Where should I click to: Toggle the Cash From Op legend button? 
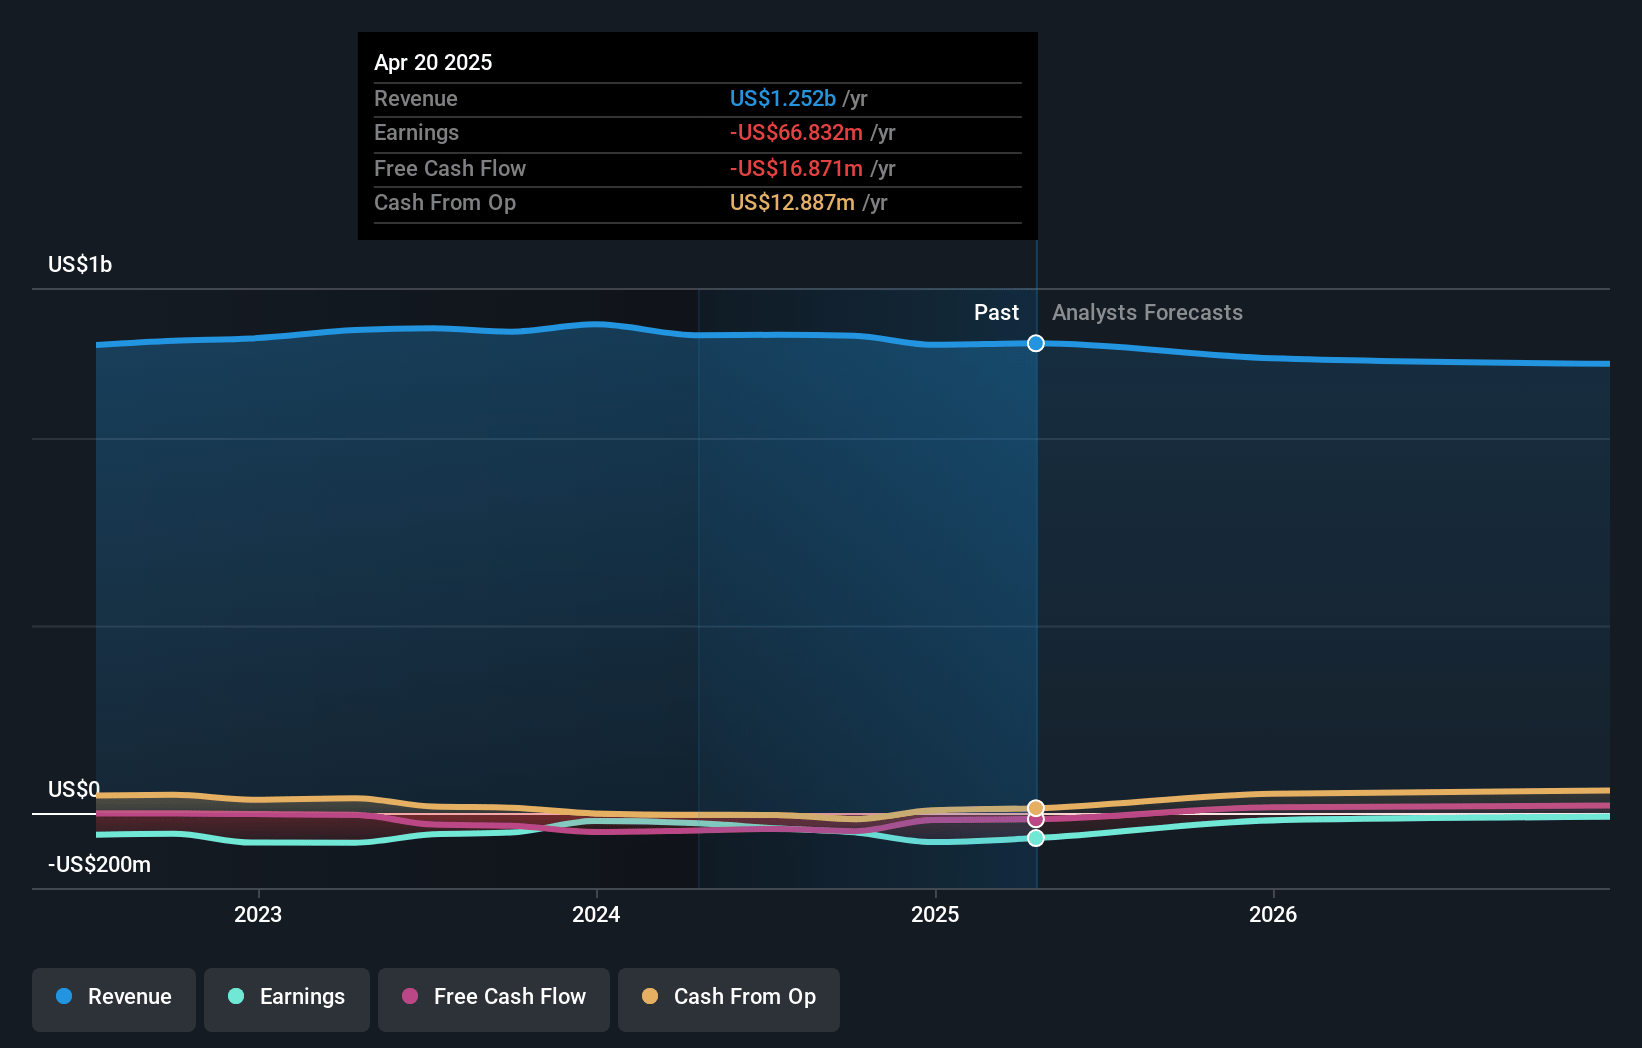(729, 999)
